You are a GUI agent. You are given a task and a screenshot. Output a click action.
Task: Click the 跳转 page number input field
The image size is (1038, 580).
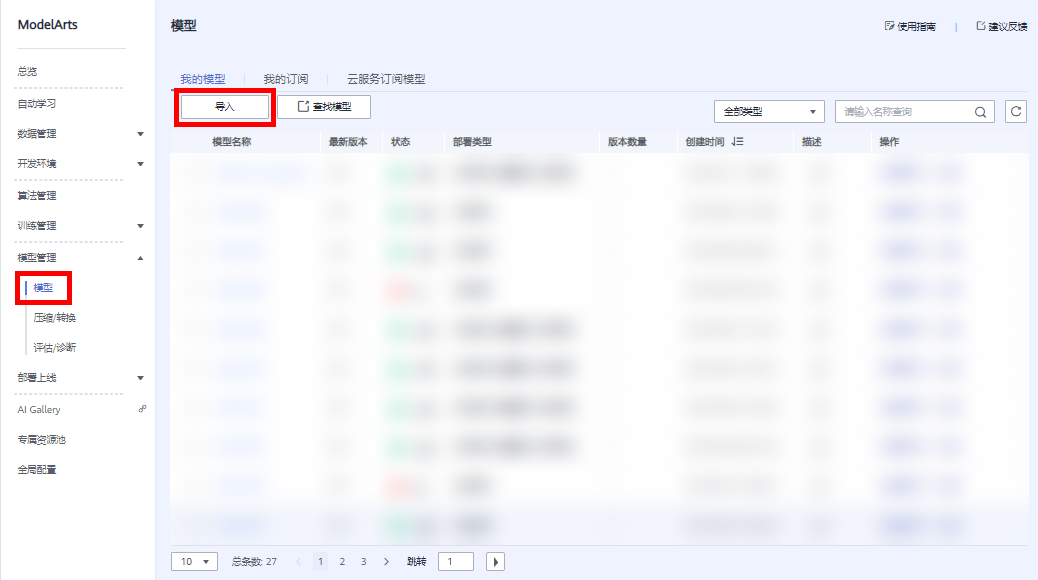[x=456, y=561]
